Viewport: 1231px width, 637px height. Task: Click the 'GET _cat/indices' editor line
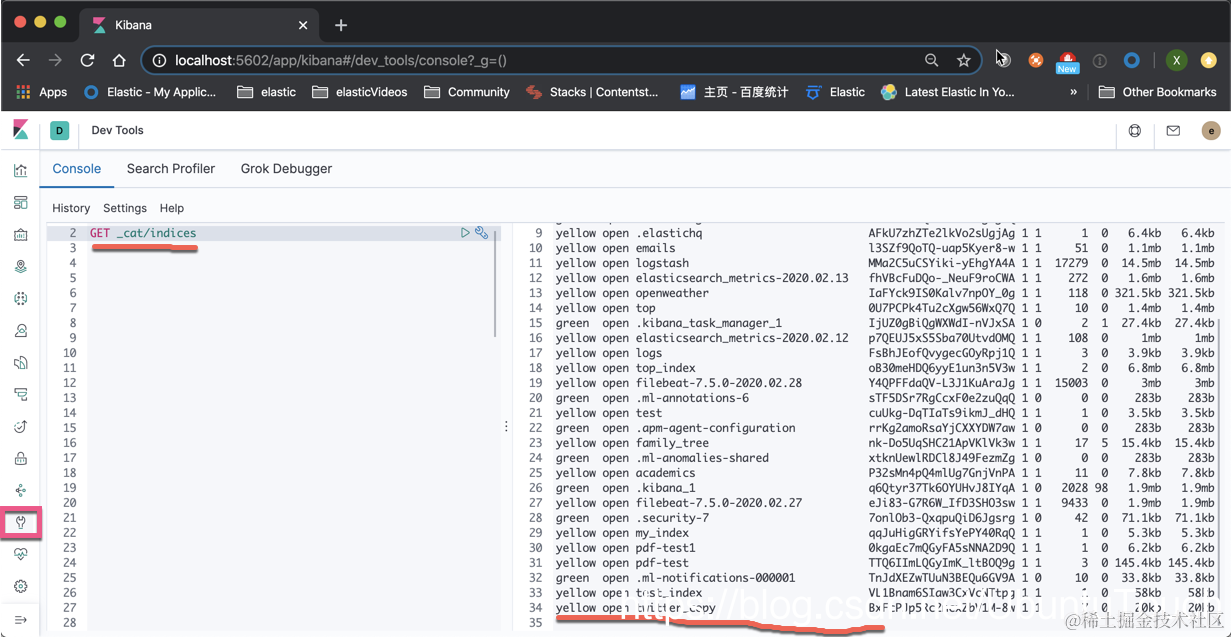(x=143, y=233)
